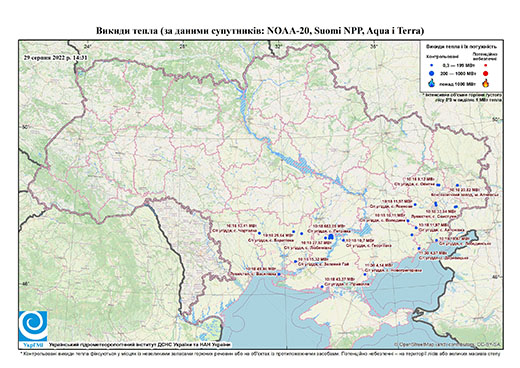The width and height of the screenshot is (520, 368).
Task: Click the UkrGMI spiral logo
Action: (x=33, y=326)
